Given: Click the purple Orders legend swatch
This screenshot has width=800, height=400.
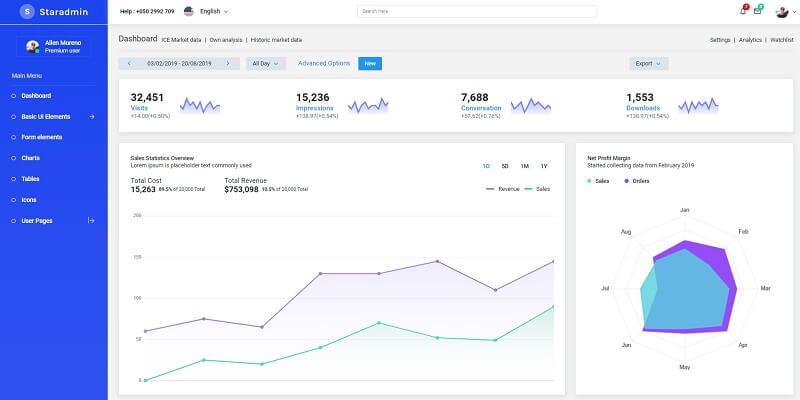Looking at the screenshot, I should pos(627,181).
